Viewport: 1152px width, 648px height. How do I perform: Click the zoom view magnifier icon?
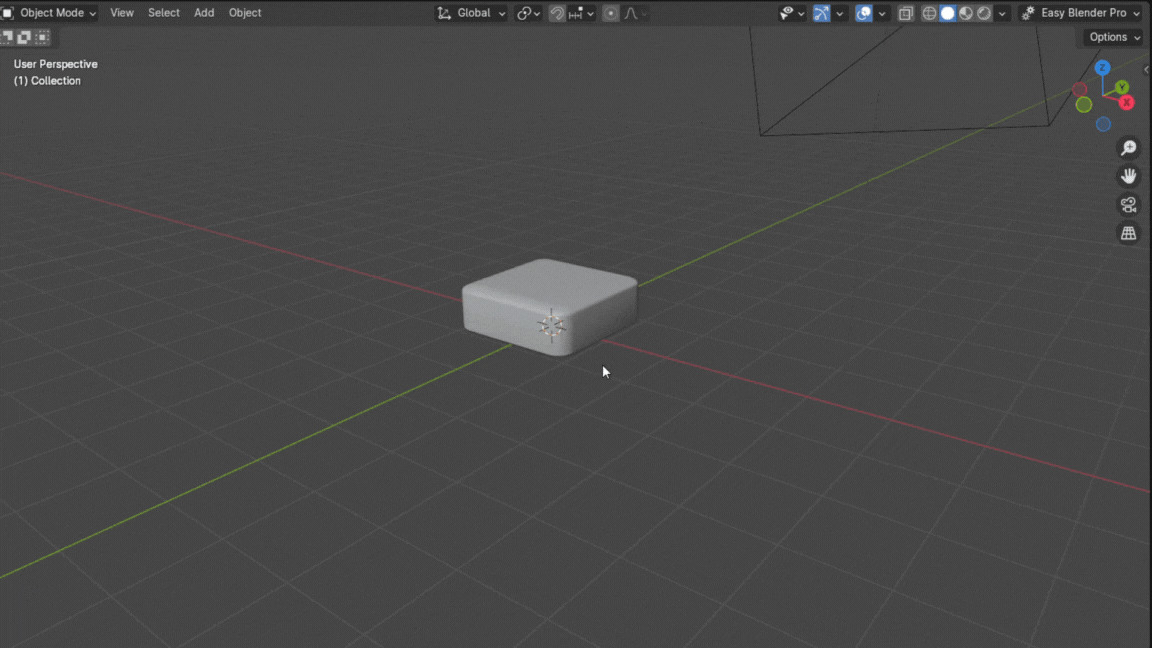(1128, 148)
